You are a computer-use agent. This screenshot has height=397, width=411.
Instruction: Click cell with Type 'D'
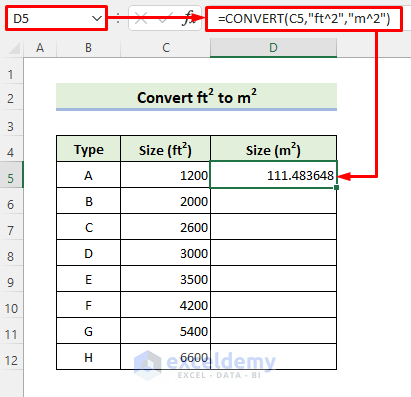[x=89, y=253]
